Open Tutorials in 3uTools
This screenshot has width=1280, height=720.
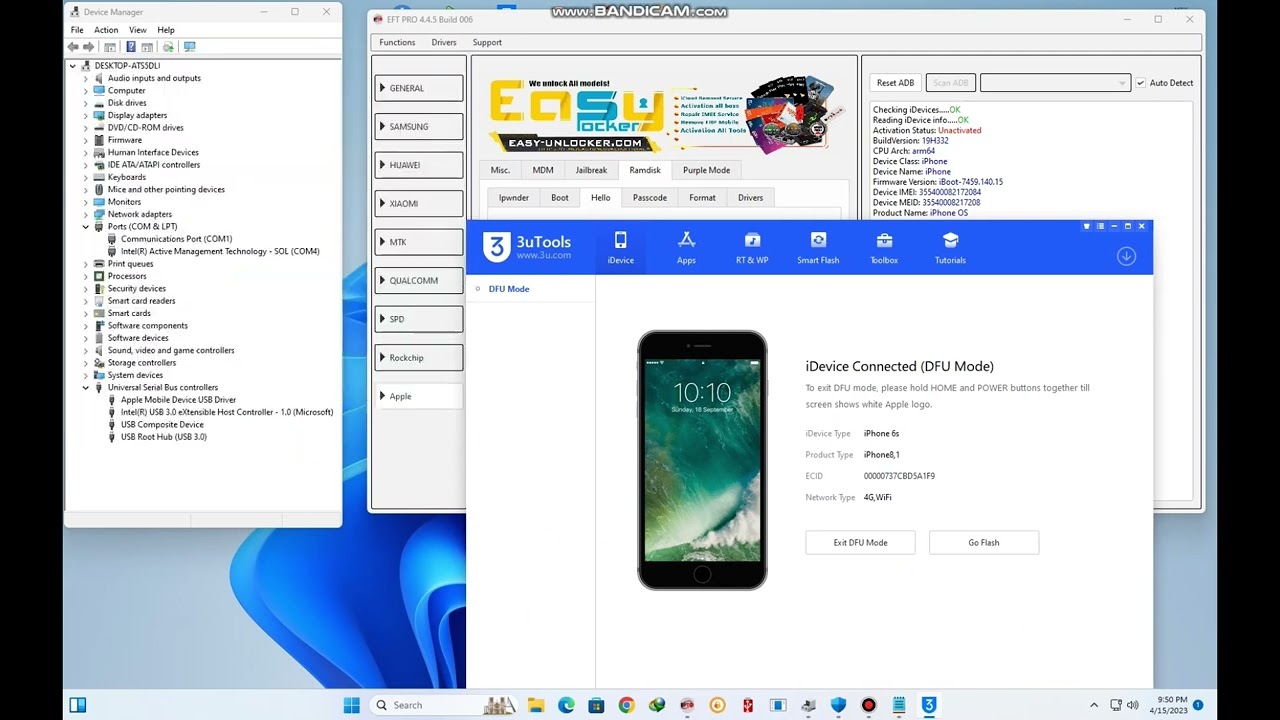click(950, 248)
